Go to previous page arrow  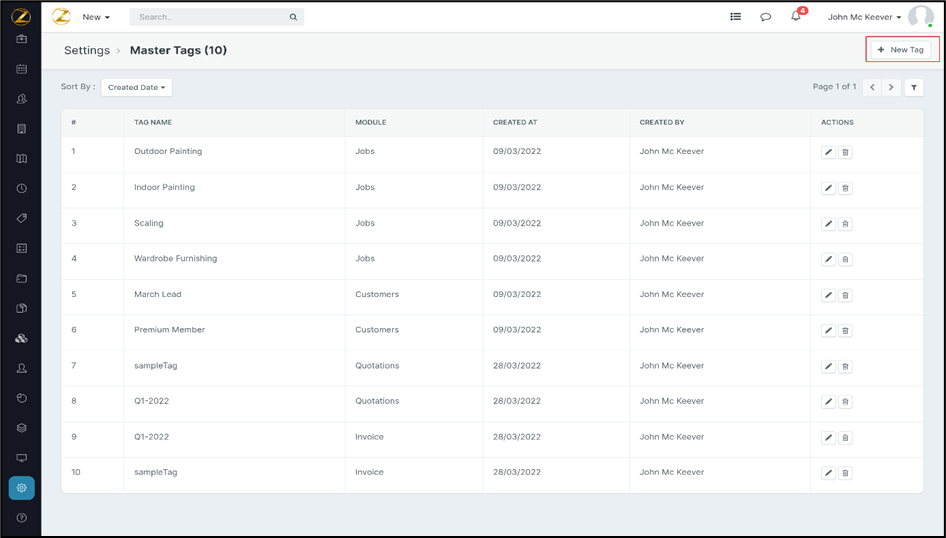click(872, 88)
